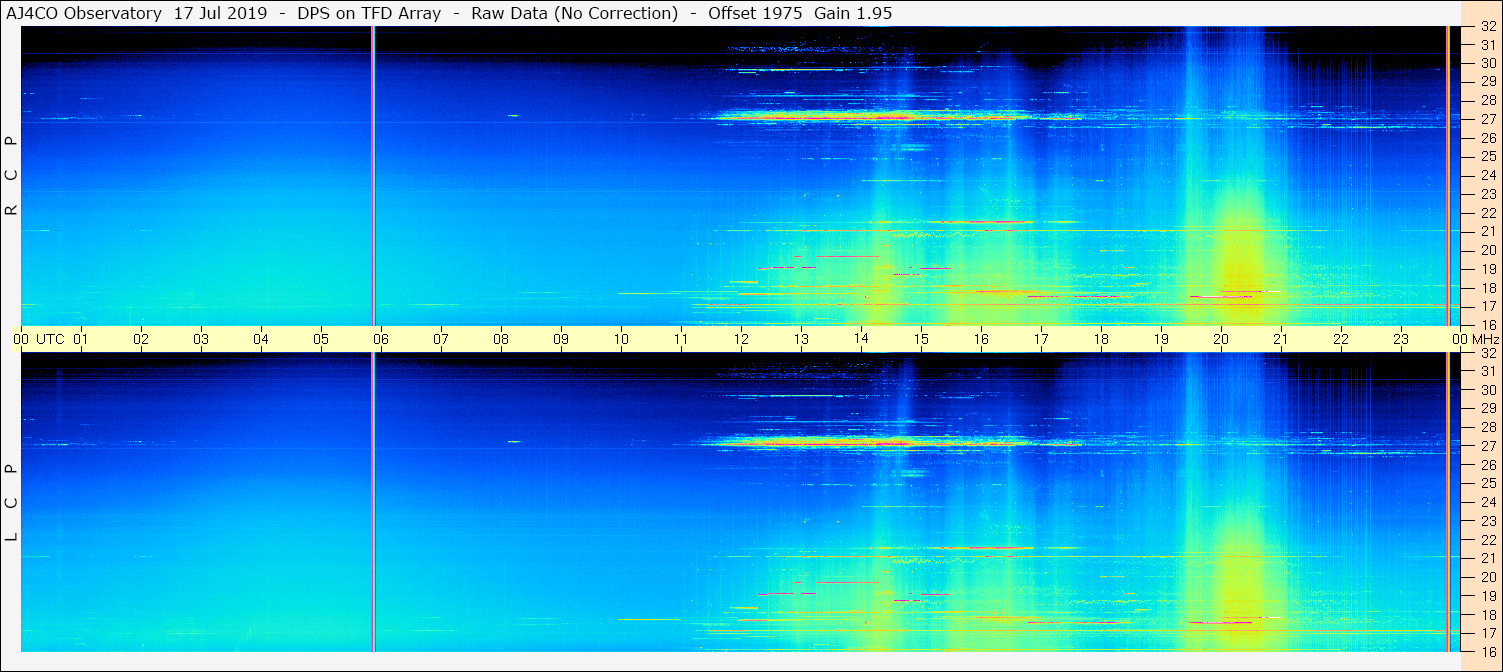1503x672 pixels.
Task: Click the 32 label on RCP frequency scale
Action: click(1487, 27)
